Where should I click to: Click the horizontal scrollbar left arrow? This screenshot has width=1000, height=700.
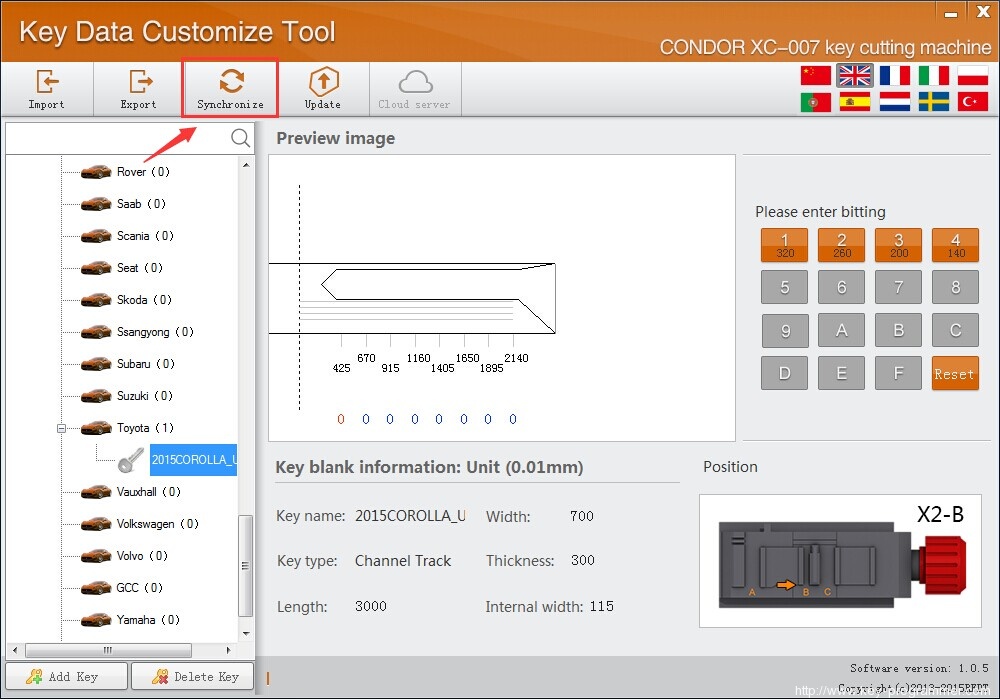point(15,650)
